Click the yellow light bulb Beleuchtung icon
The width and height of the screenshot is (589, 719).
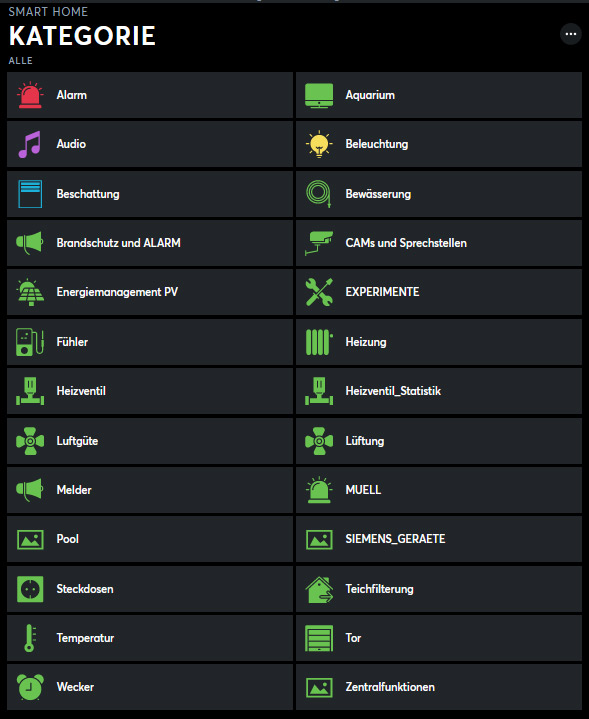(319, 144)
